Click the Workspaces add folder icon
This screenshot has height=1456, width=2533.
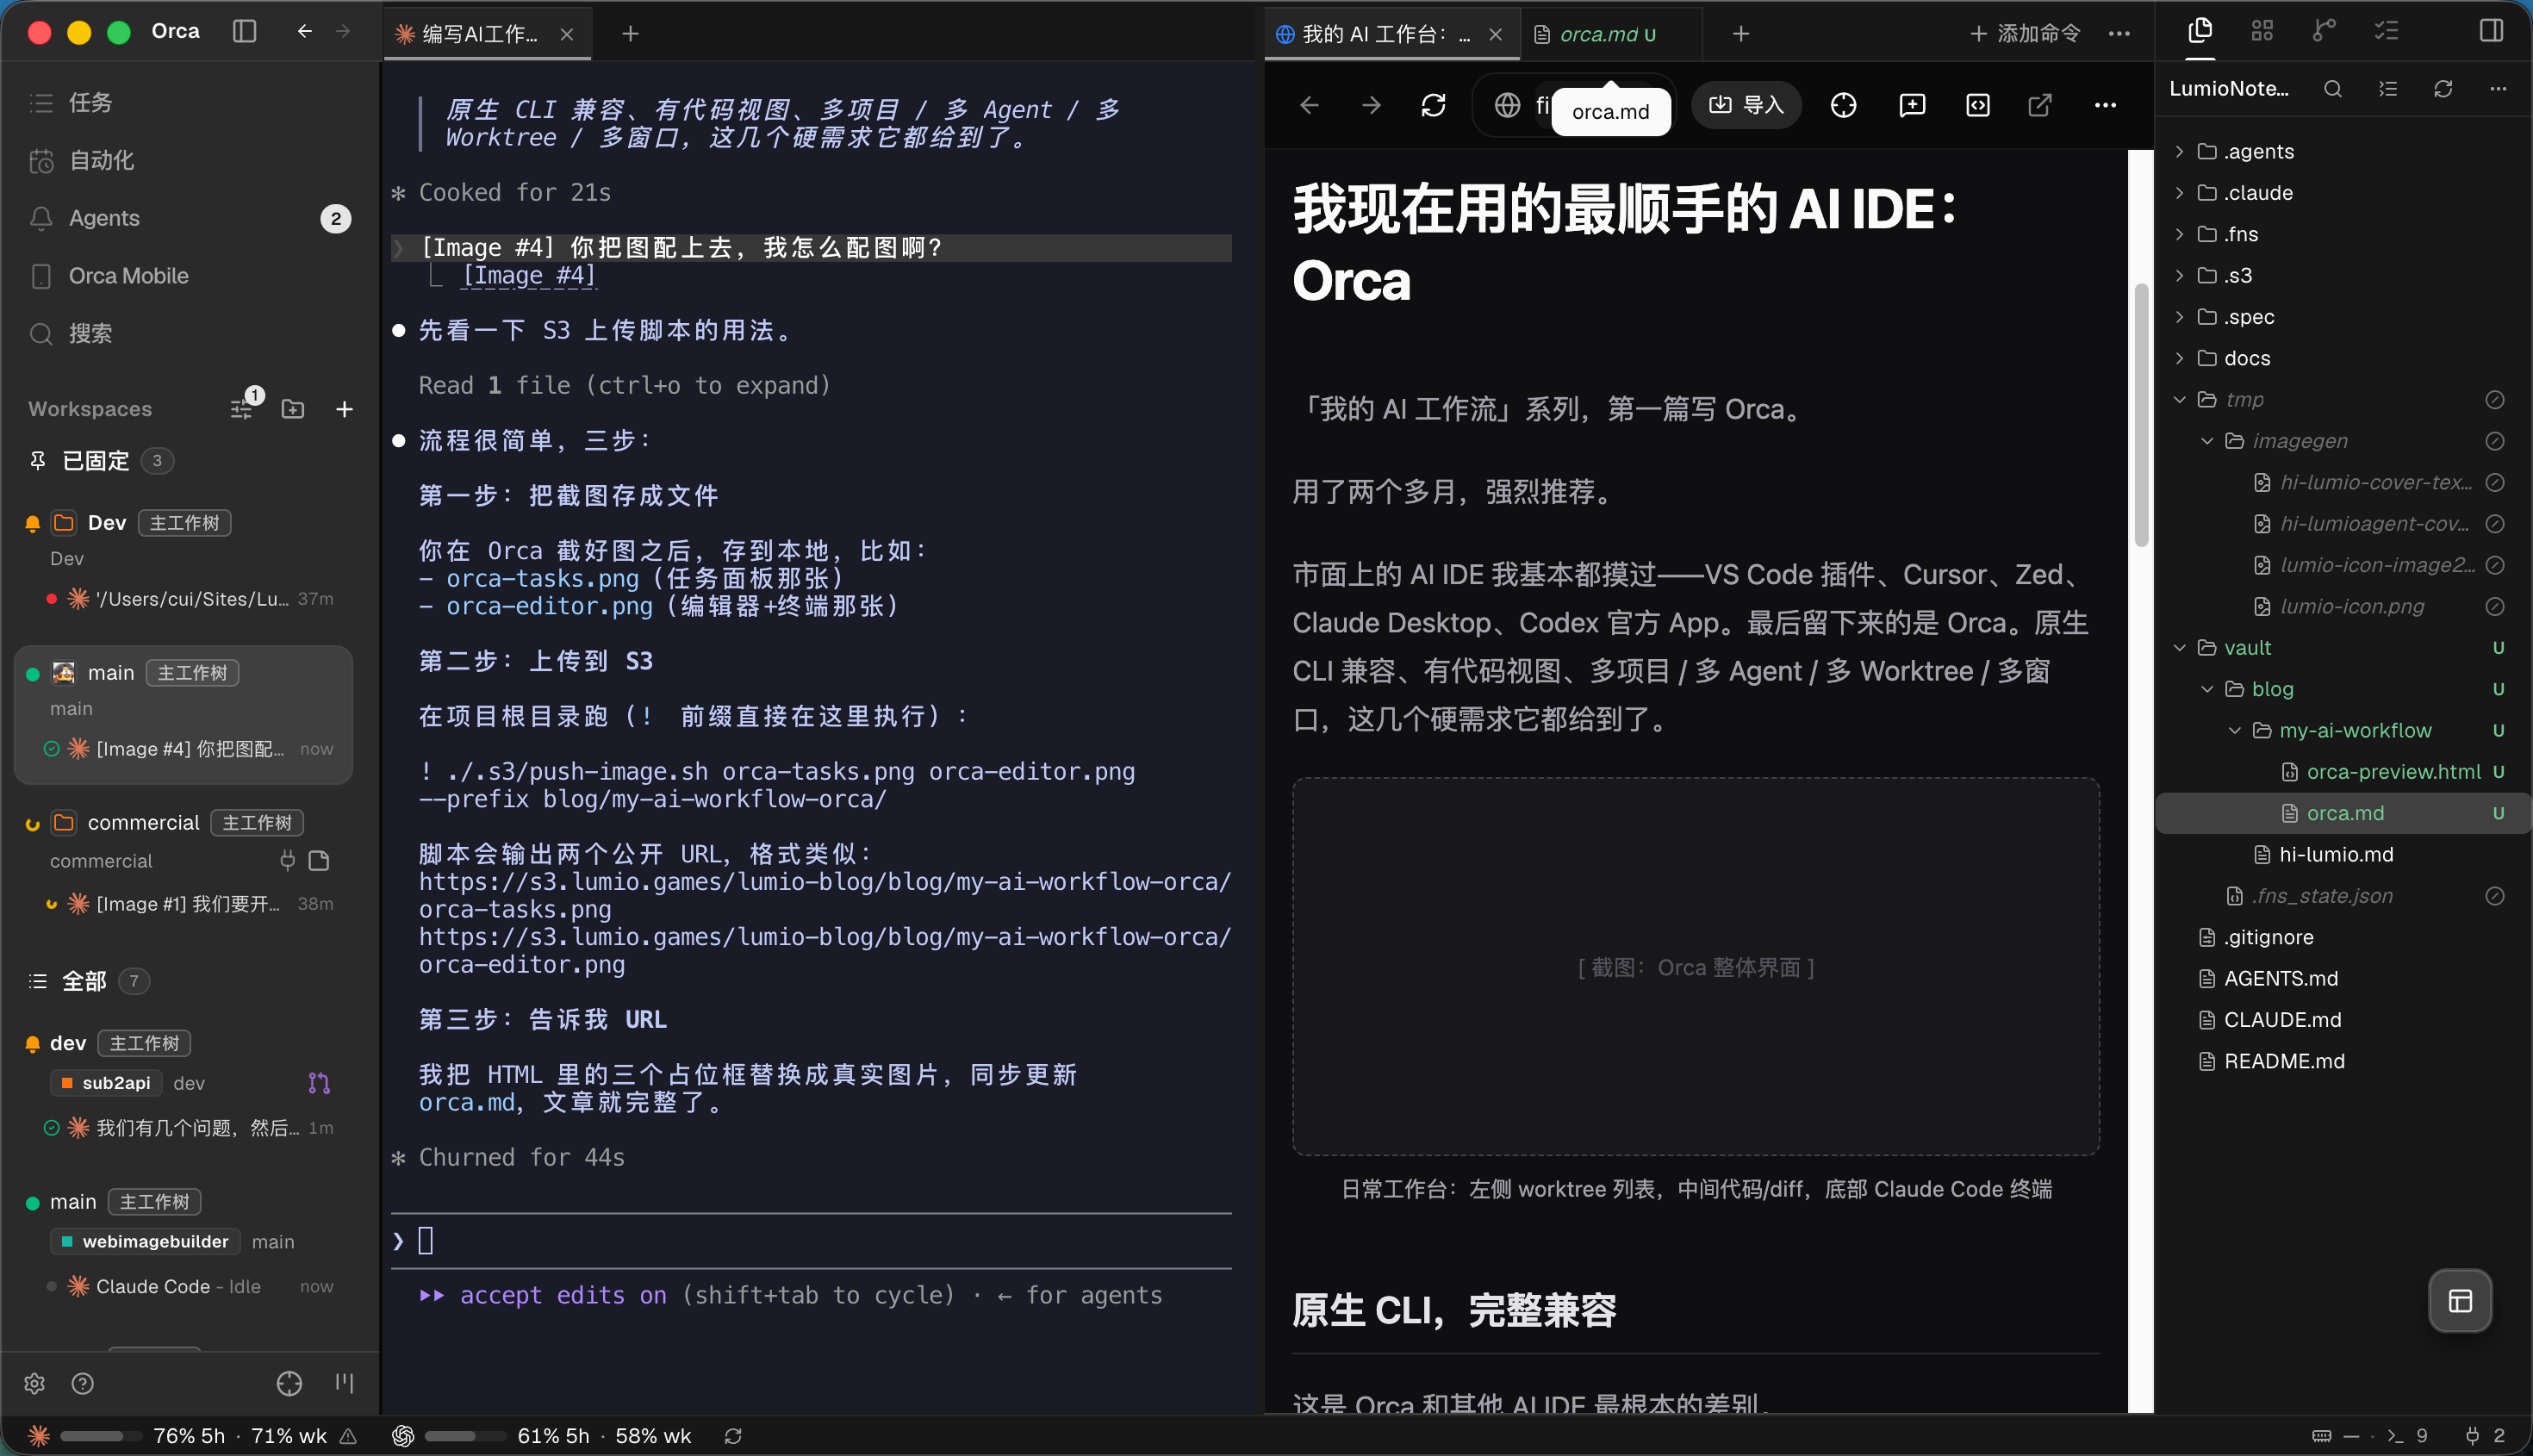coord(293,409)
